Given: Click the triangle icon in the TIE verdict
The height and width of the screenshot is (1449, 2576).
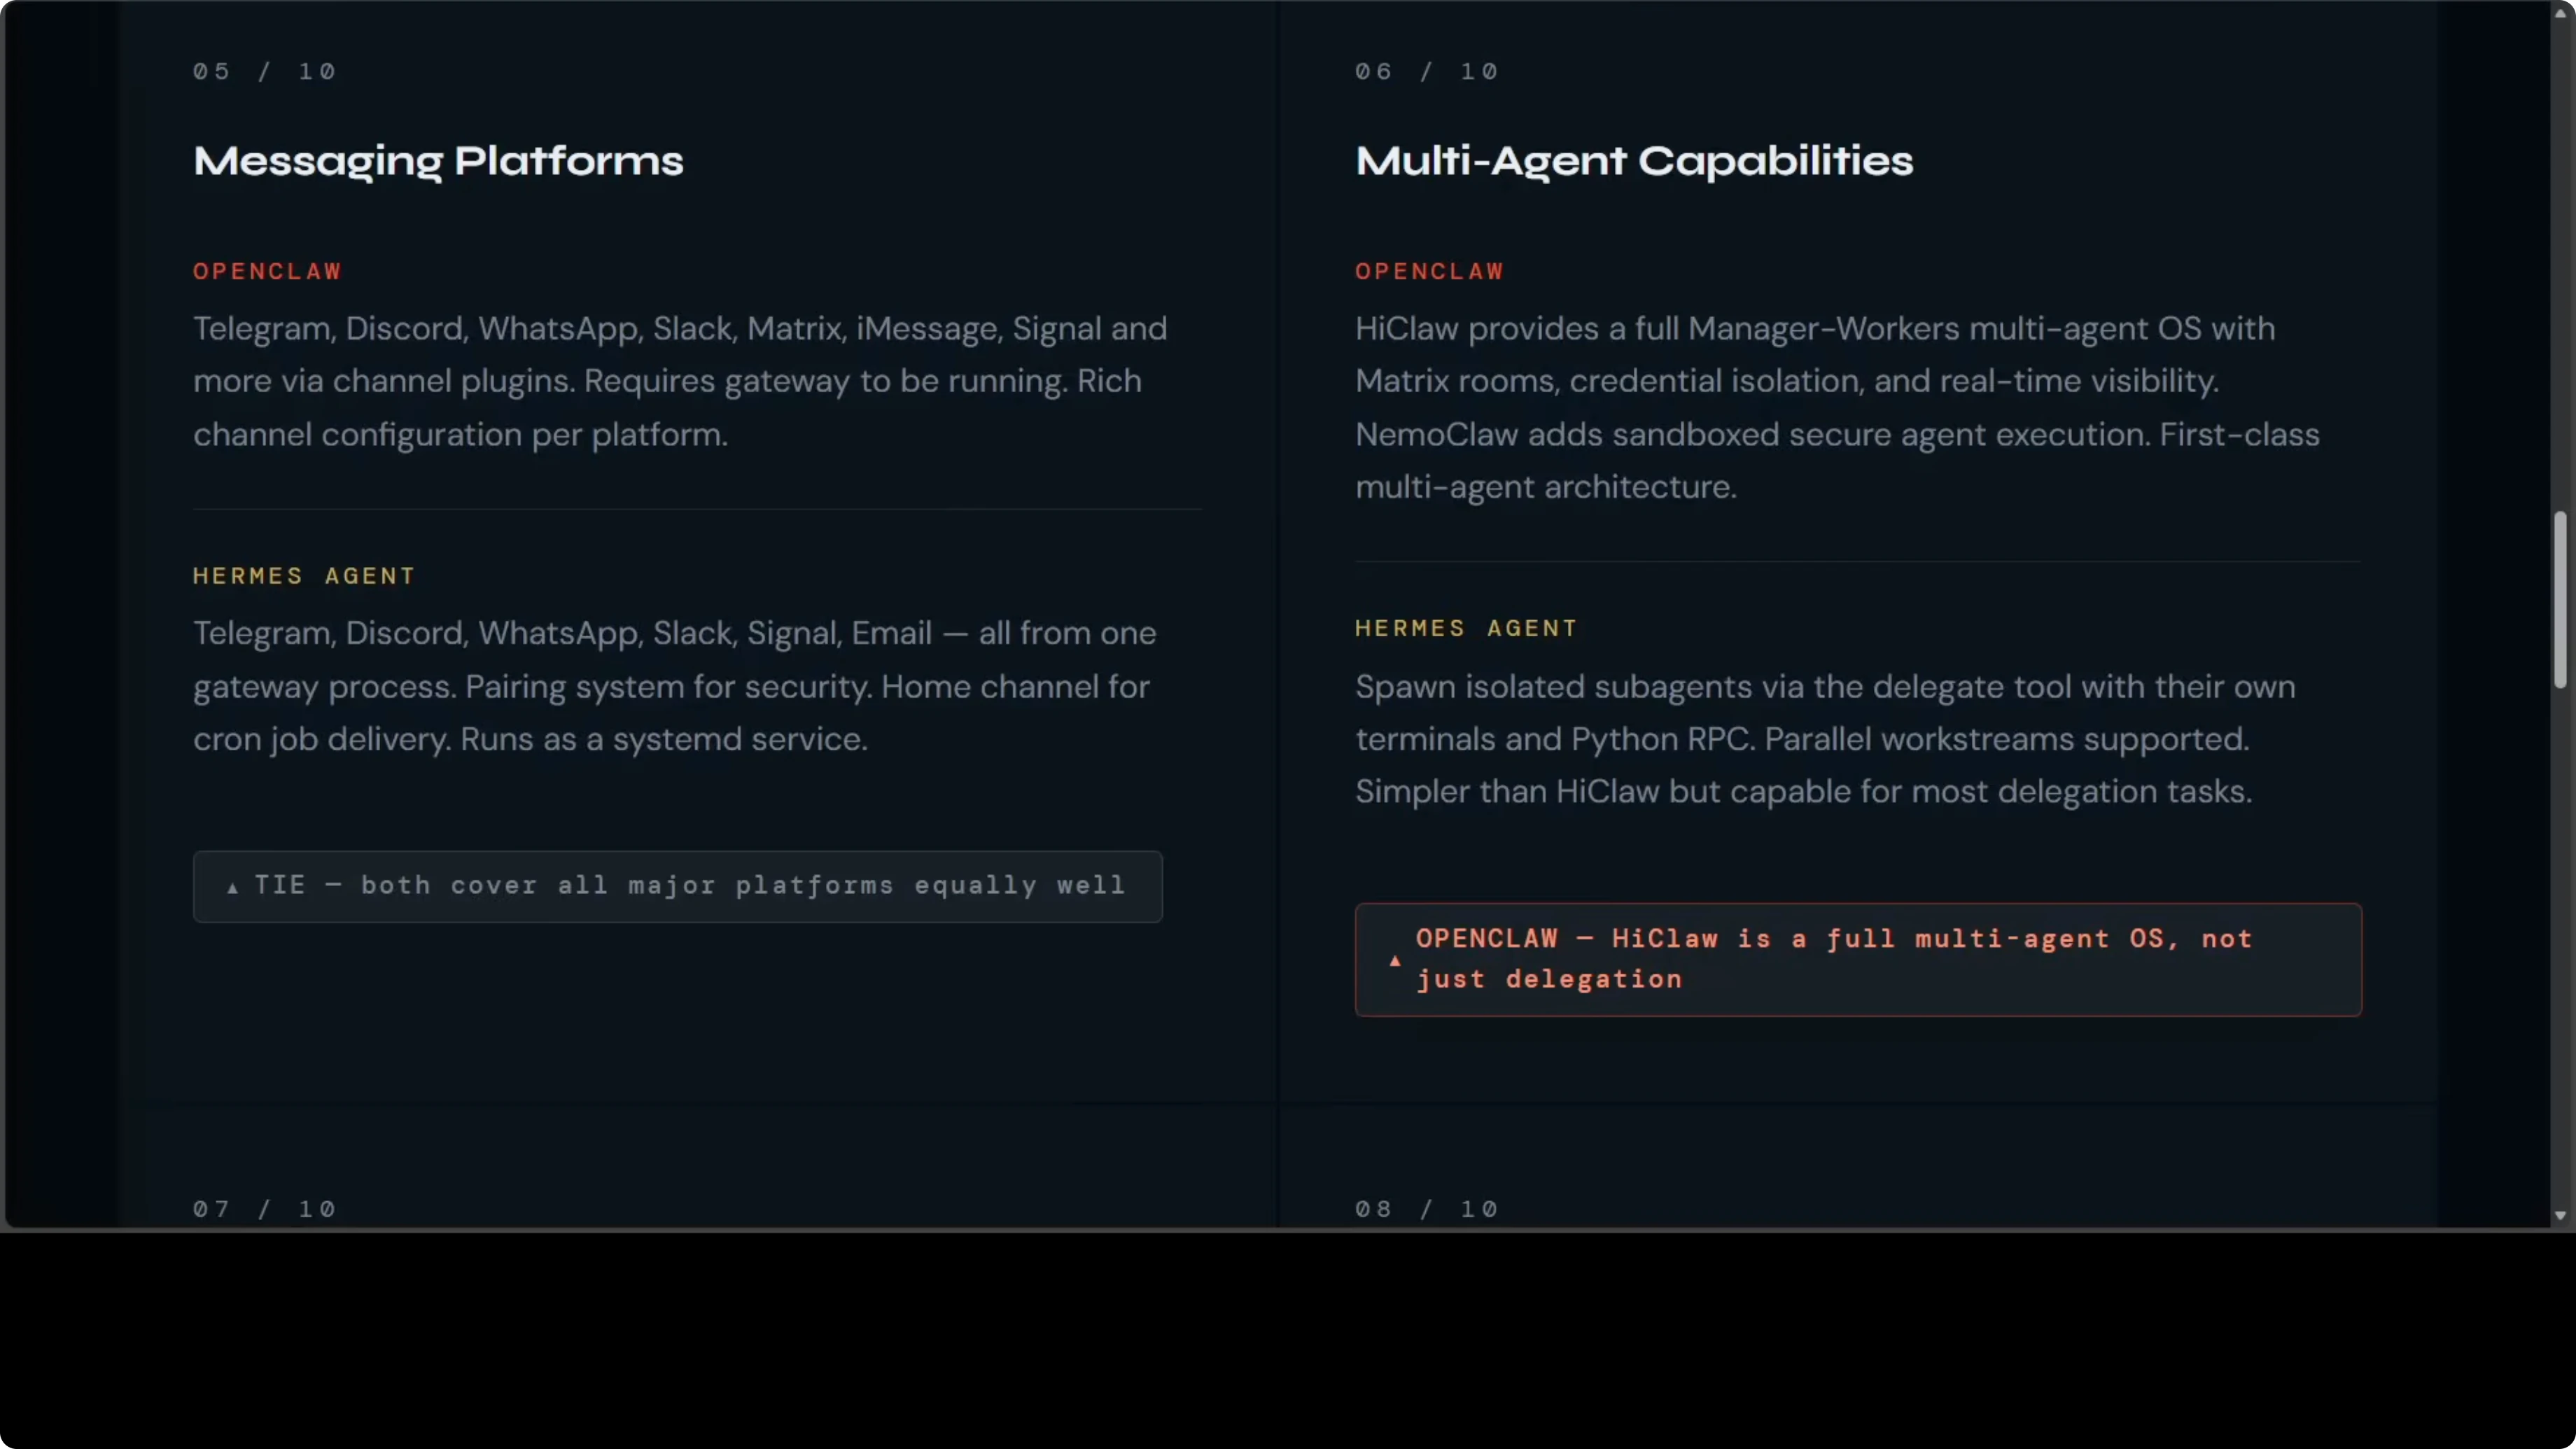Looking at the screenshot, I should coord(233,887).
